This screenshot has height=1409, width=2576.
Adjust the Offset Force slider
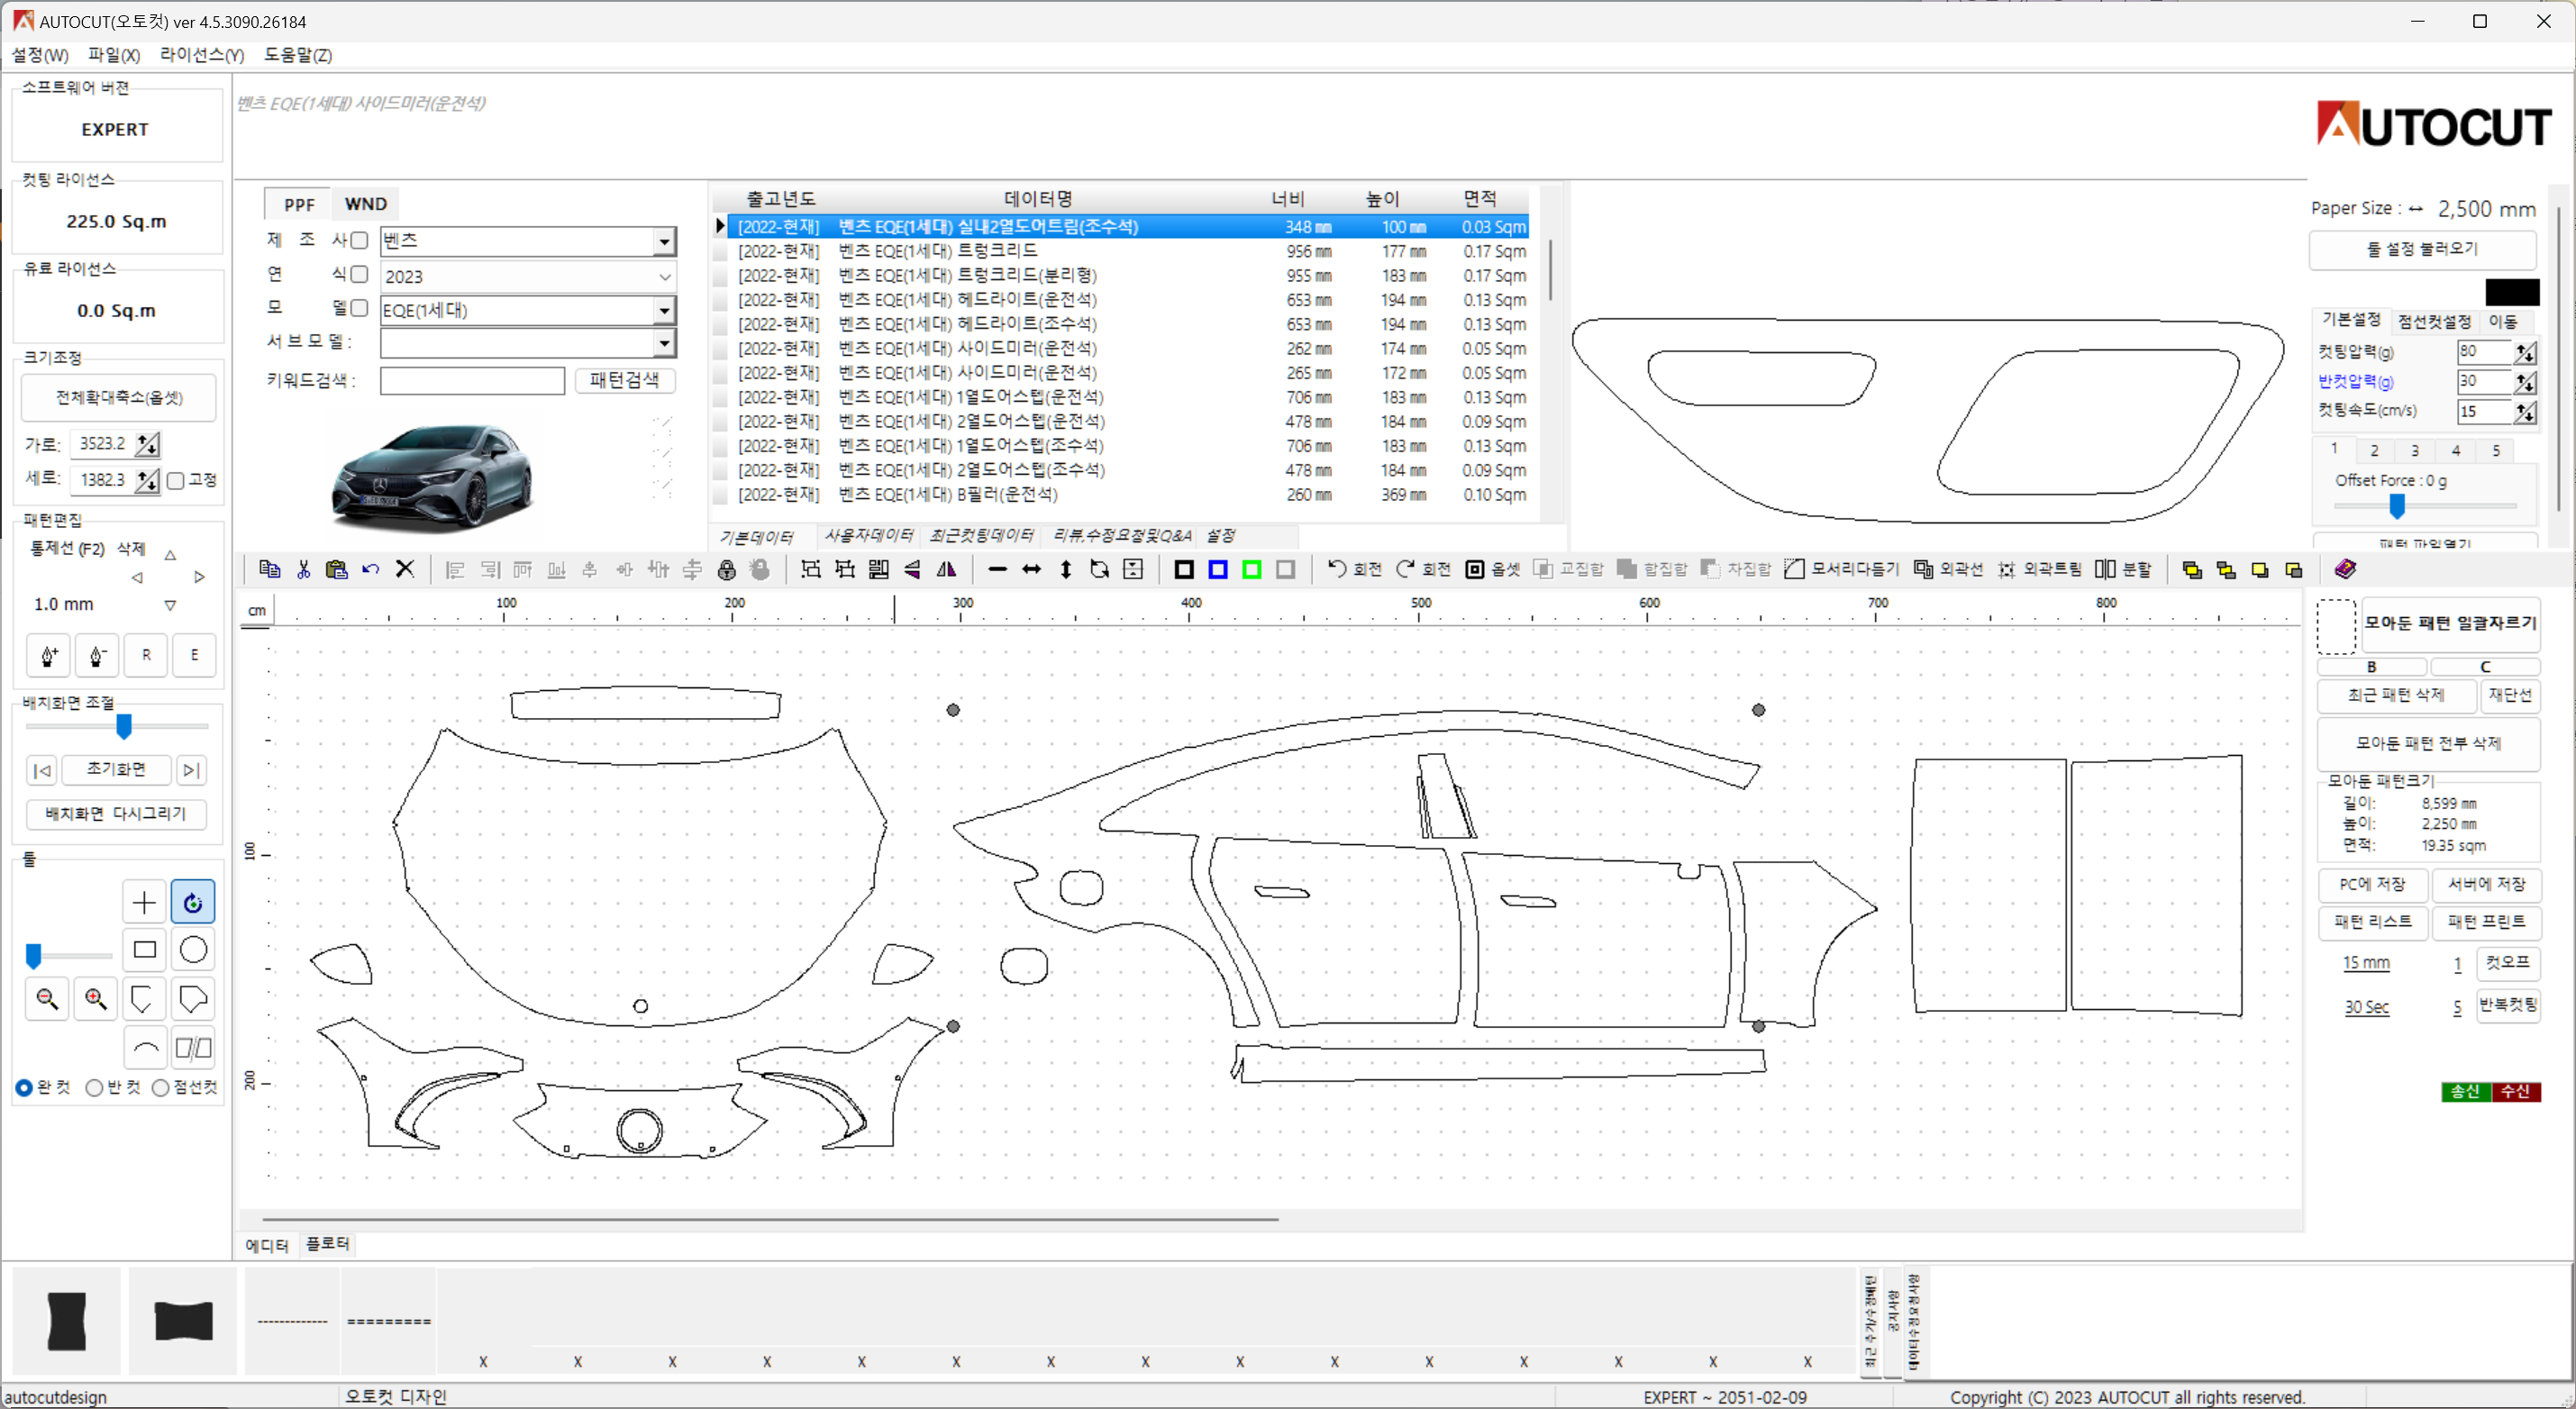click(2396, 507)
